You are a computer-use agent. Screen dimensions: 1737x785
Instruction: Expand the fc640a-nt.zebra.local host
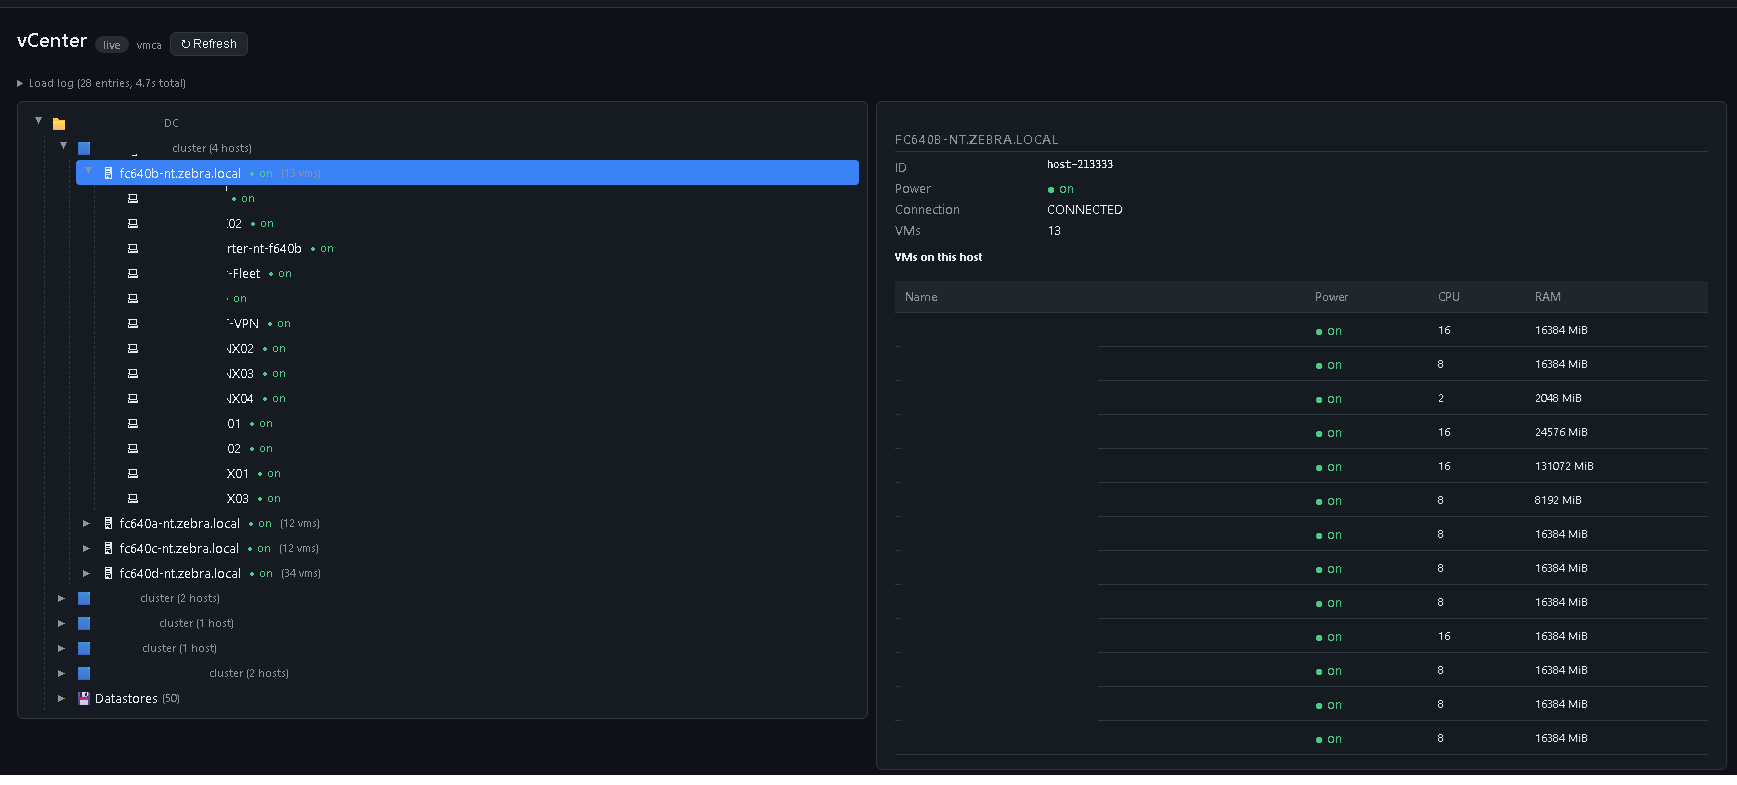(x=87, y=523)
